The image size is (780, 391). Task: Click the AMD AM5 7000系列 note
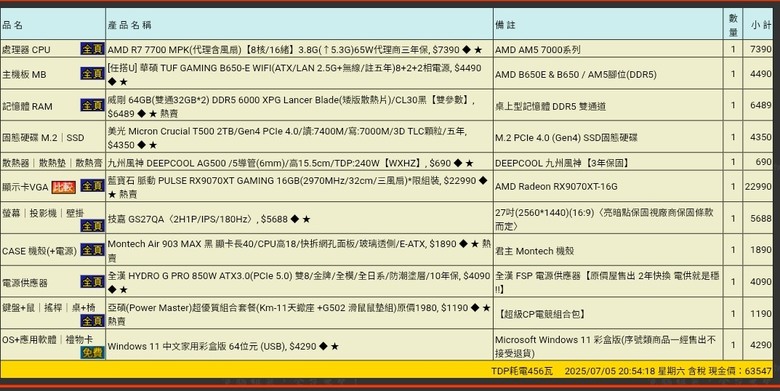point(538,50)
